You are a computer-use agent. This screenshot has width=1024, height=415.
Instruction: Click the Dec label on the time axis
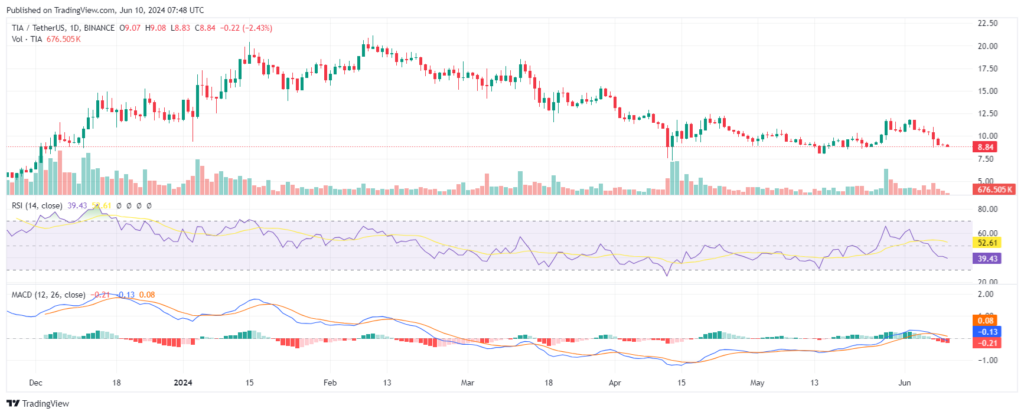36,381
